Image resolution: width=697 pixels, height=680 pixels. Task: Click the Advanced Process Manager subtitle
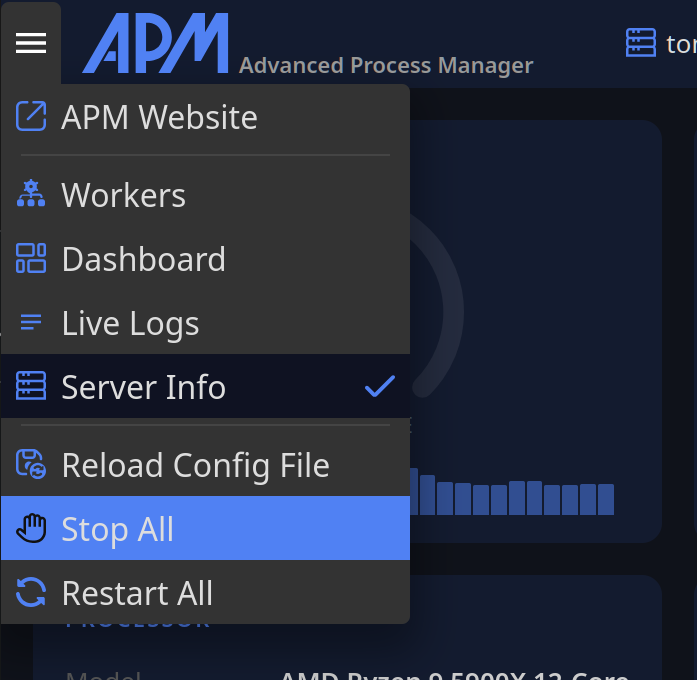386,66
